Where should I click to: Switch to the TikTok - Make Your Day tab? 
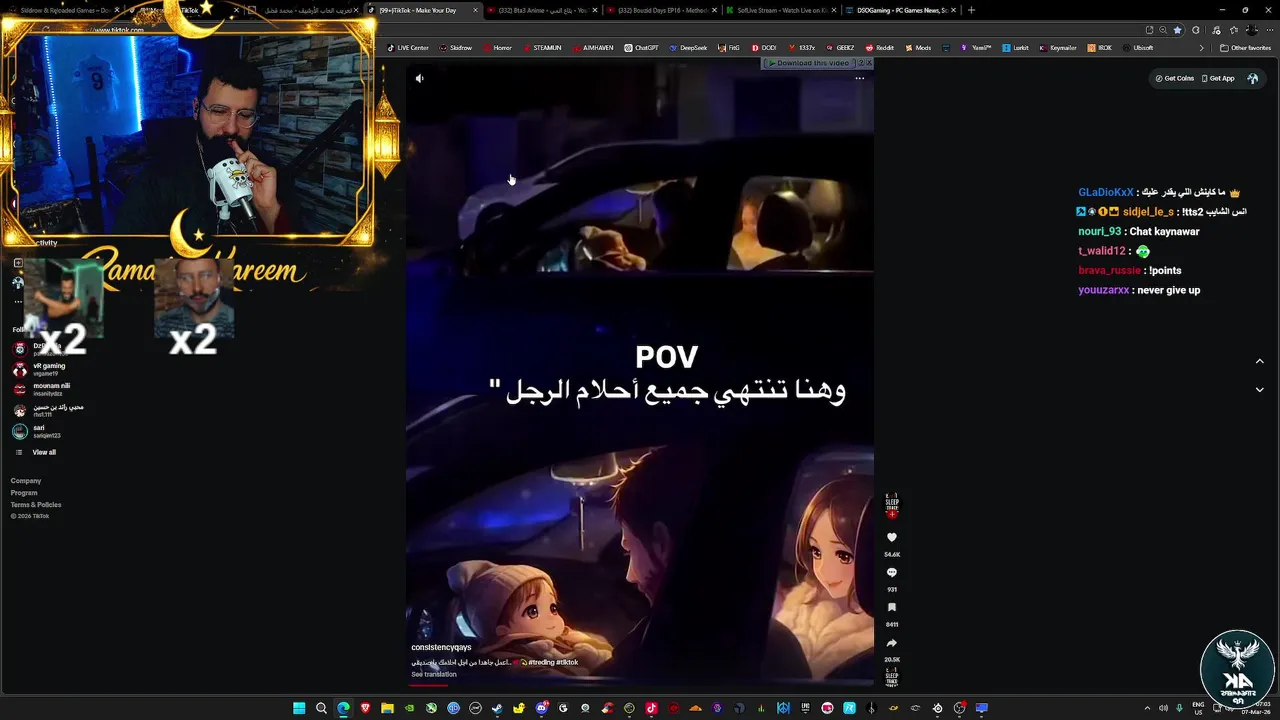(x=423, y=10)
